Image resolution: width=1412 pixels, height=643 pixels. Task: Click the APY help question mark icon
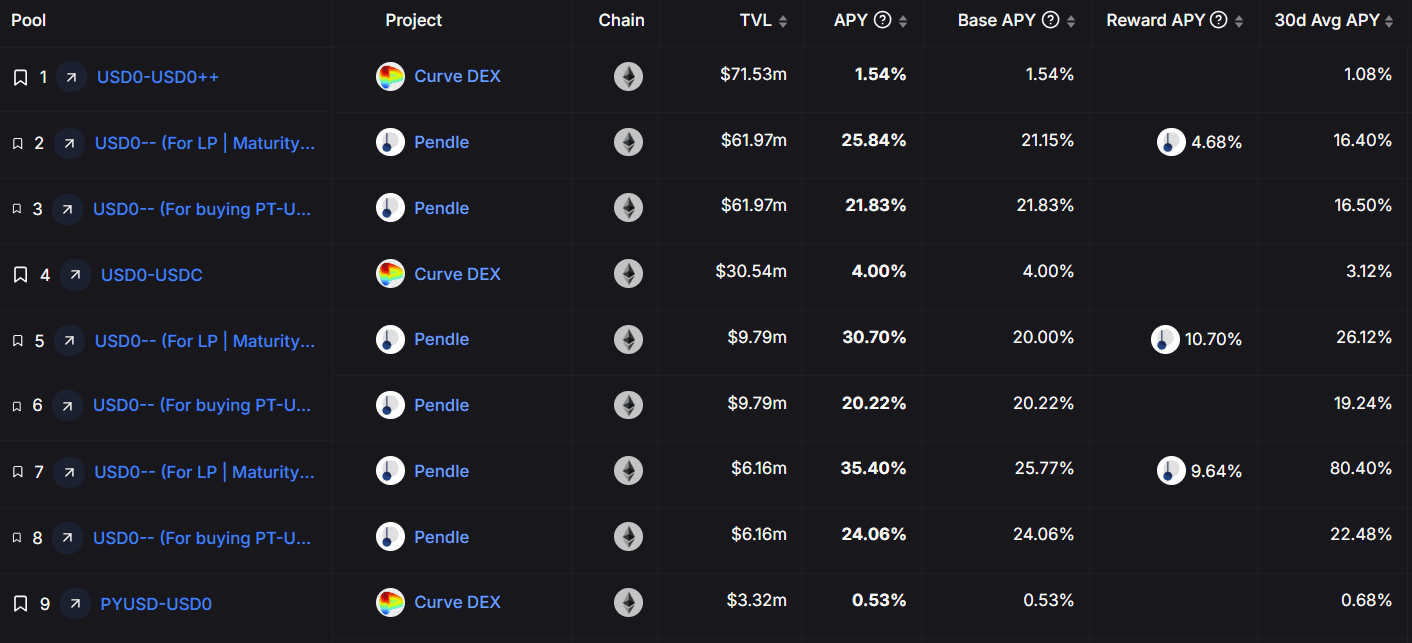point(882,20)
